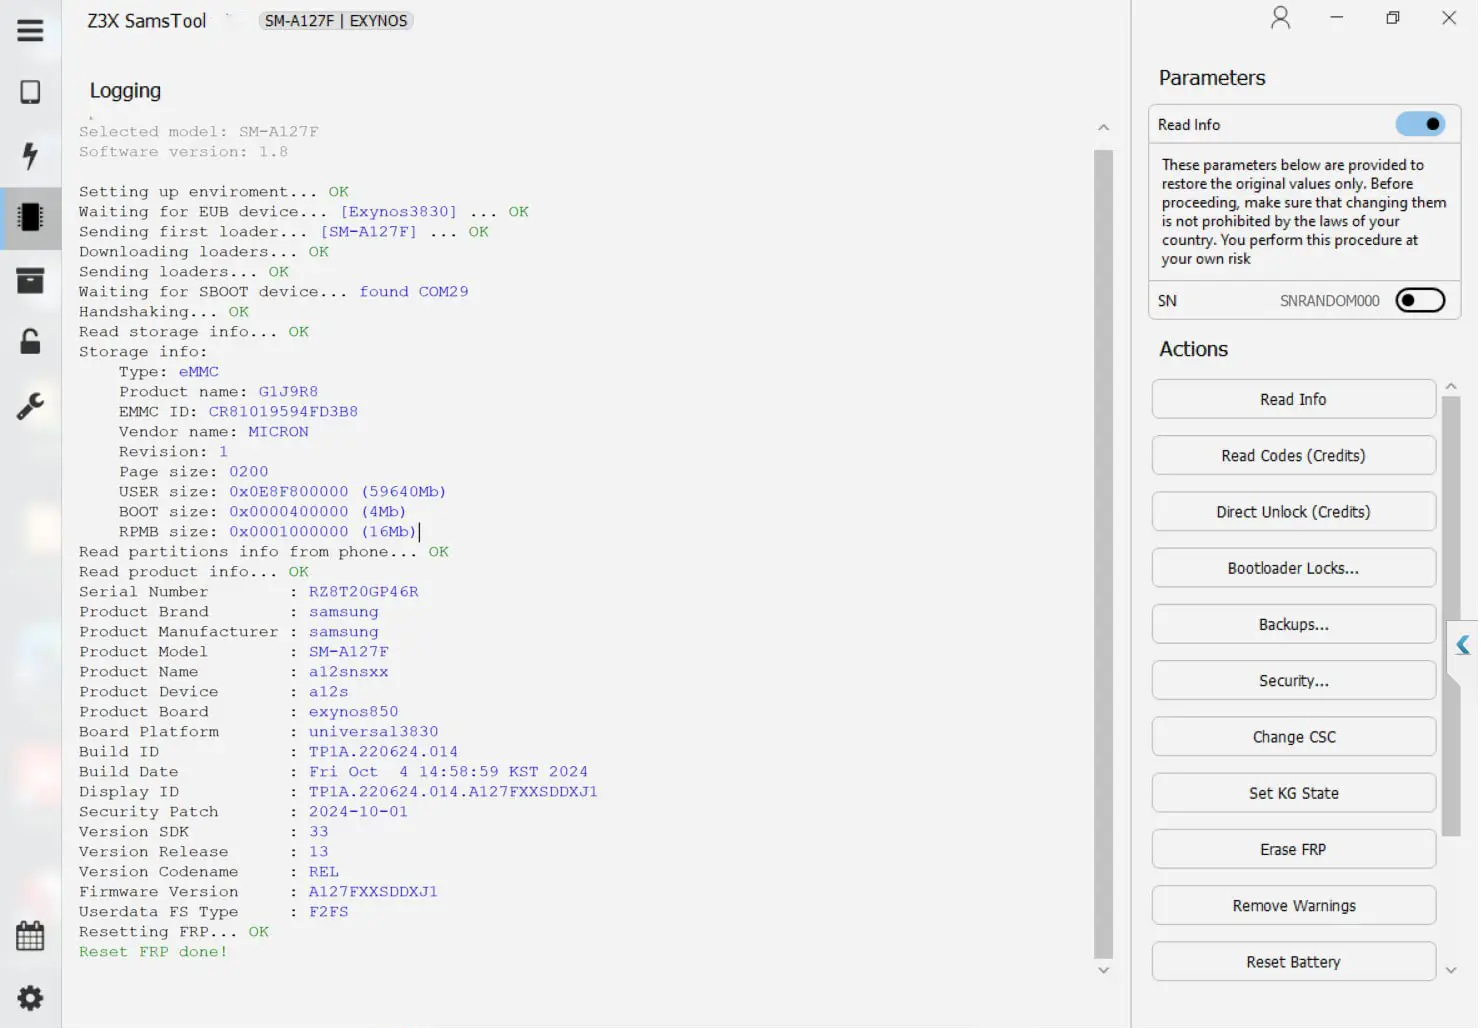Click the 'Reset FRP done!' log line
Image resolution: width=1482 pixels, height=1028 pixels.
pyautogui.click(x=153, y=951)
